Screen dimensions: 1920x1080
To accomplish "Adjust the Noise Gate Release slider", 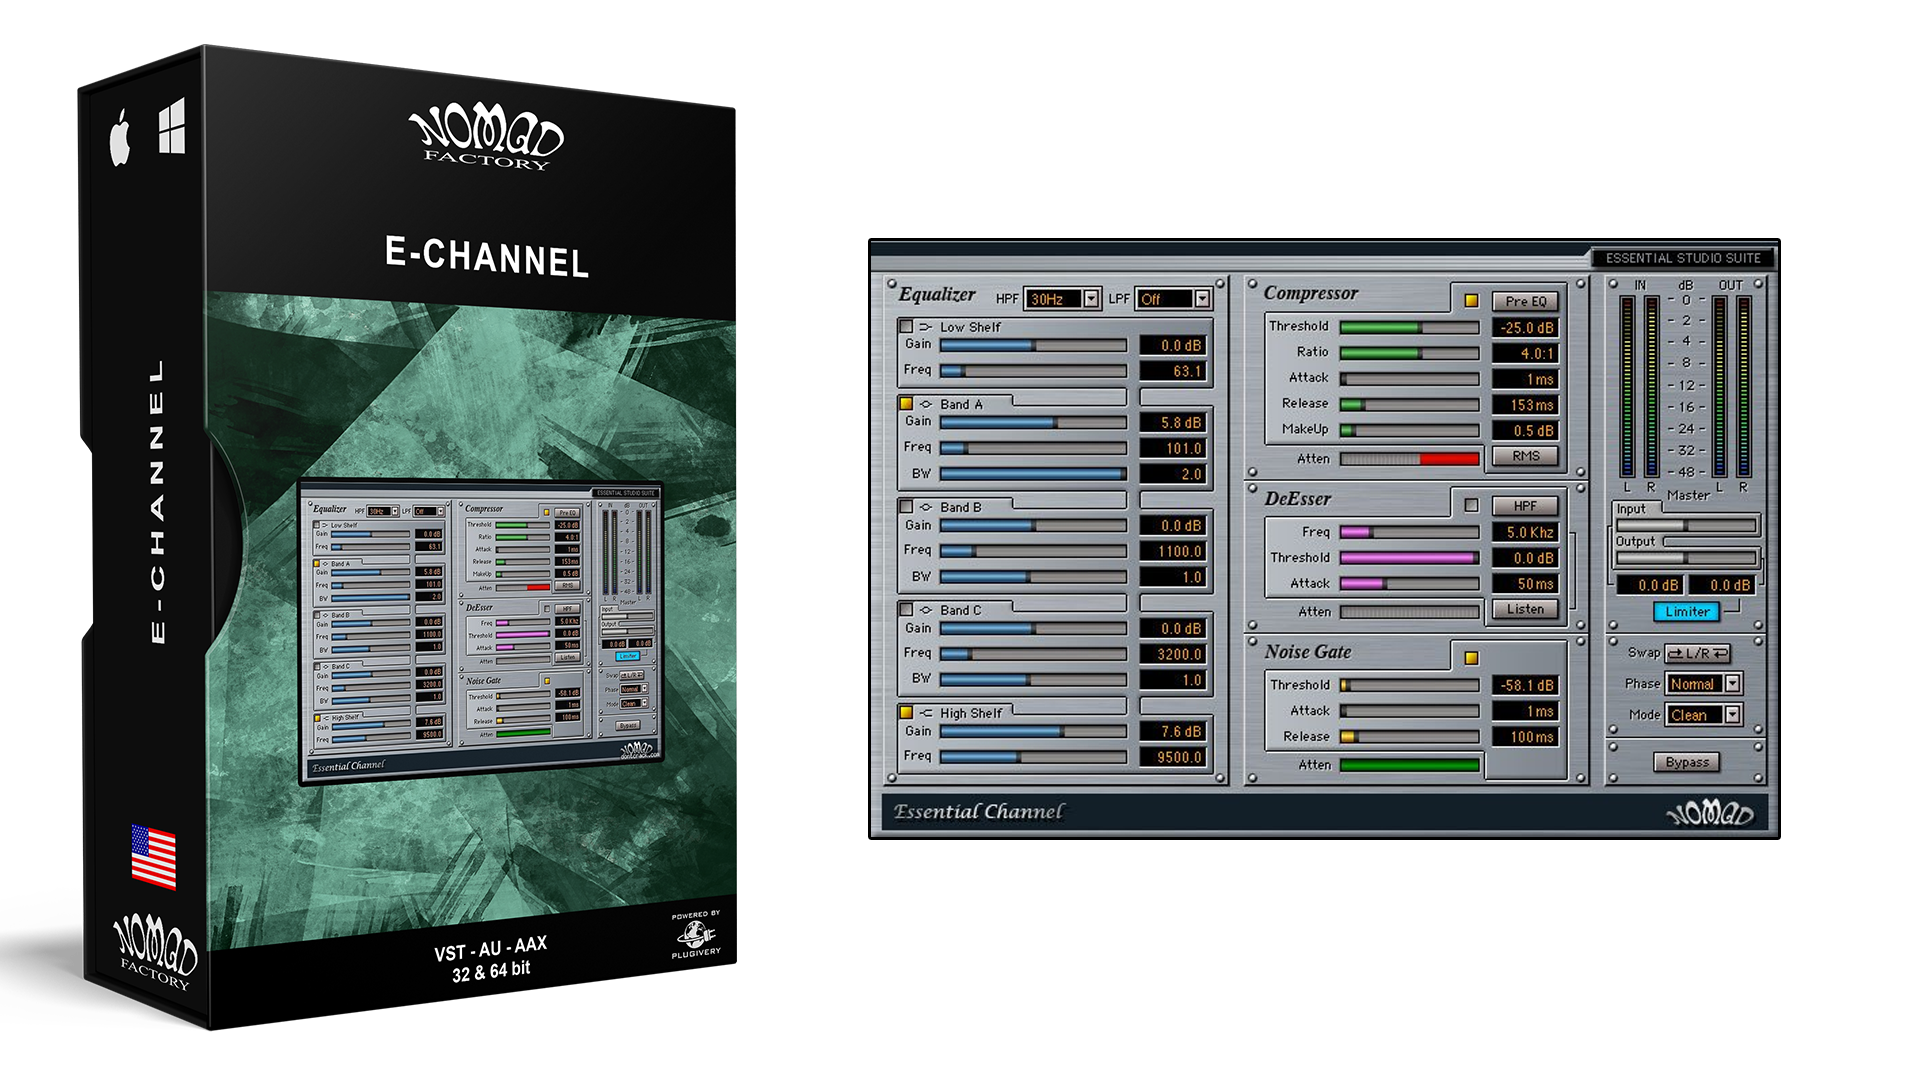I will tap(1409, 737).
